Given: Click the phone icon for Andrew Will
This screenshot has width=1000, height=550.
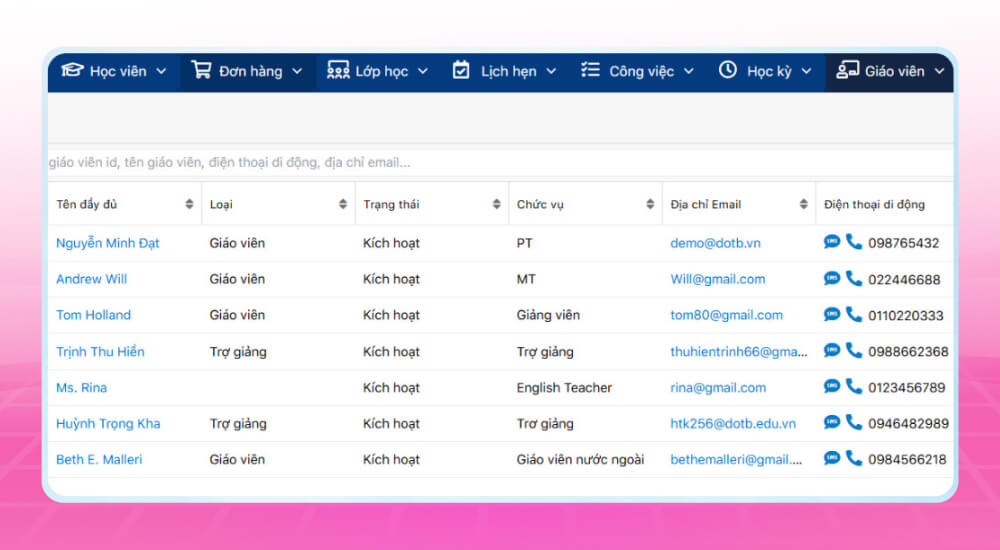Looking at the screenshot, I should coord(853,278).
